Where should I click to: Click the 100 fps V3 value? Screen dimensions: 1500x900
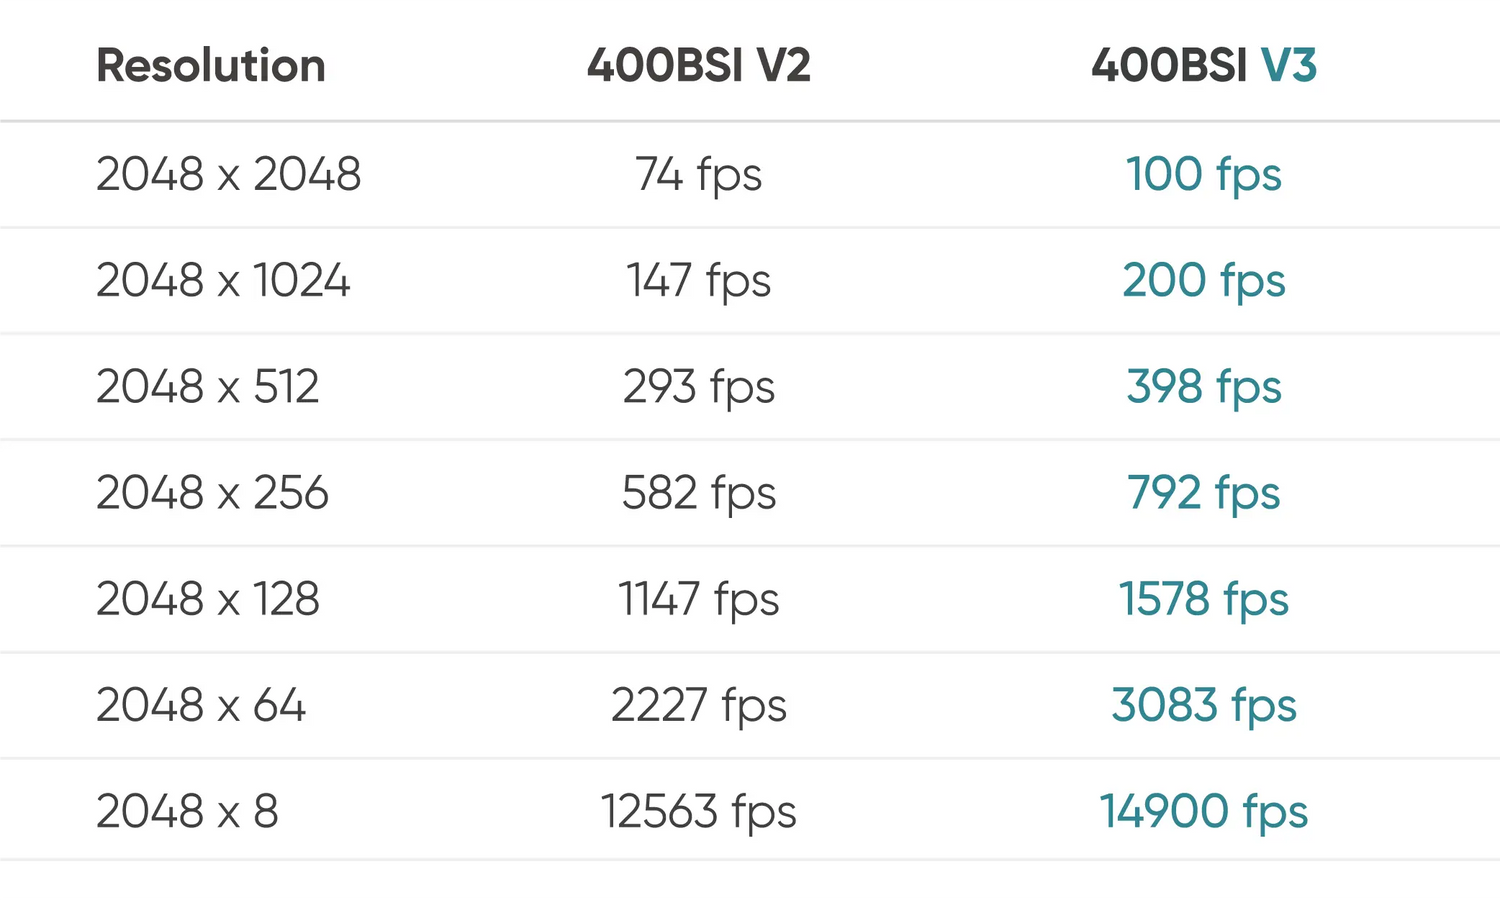click(x=1203, y=174)
